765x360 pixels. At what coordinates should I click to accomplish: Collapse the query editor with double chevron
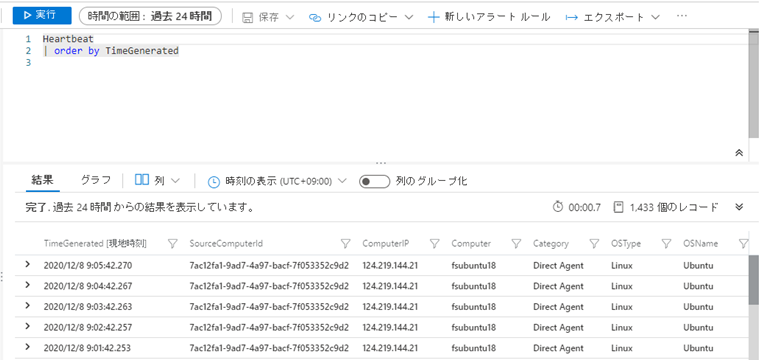[739, 153]
